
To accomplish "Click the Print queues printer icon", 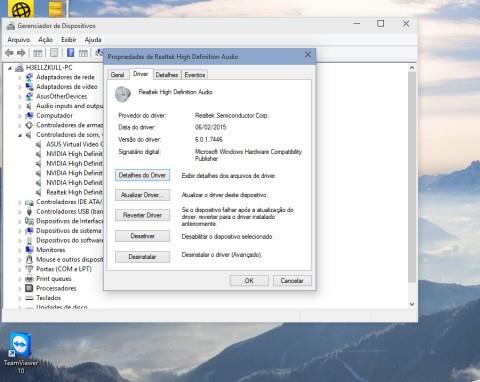I will [x=29, y=279].
